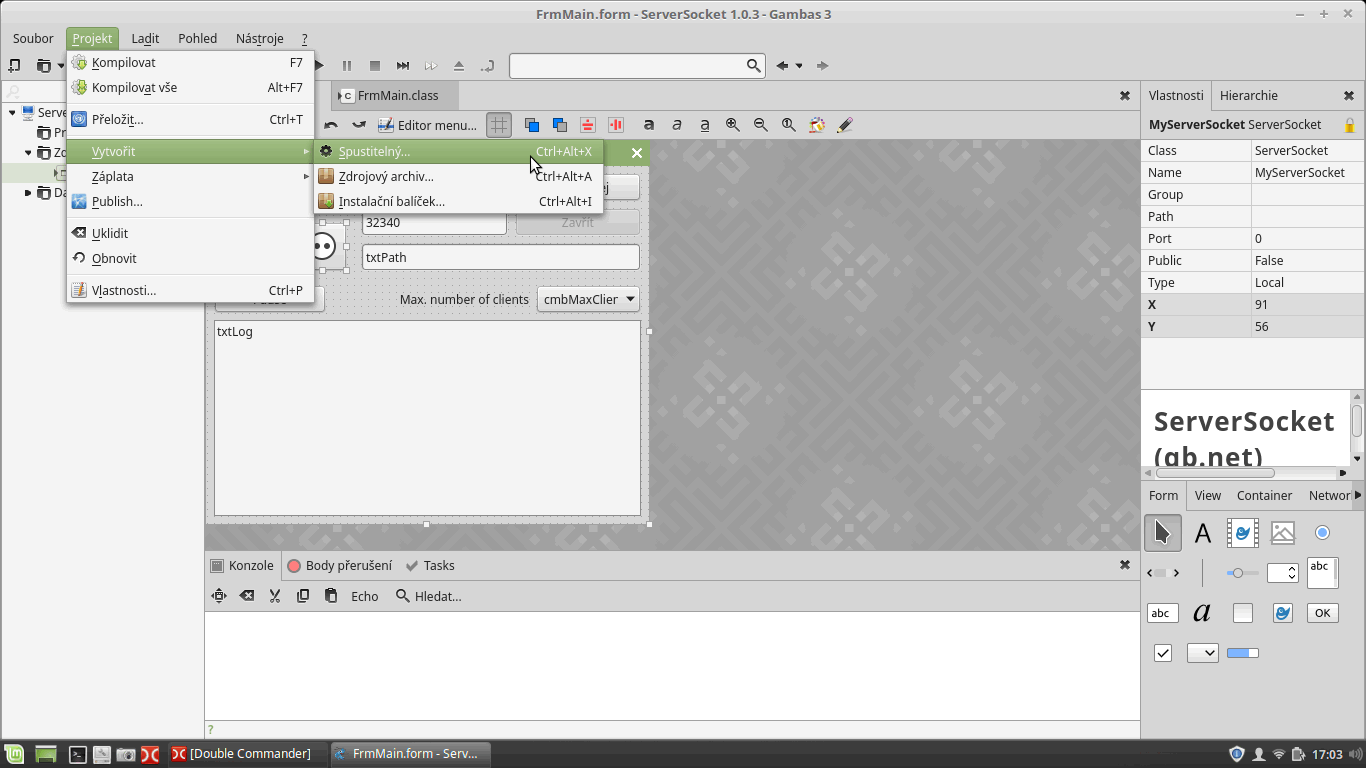Choose the PictureBox control in the toolbox
Screen dimensions: 1366x768
pos(1283,534)
